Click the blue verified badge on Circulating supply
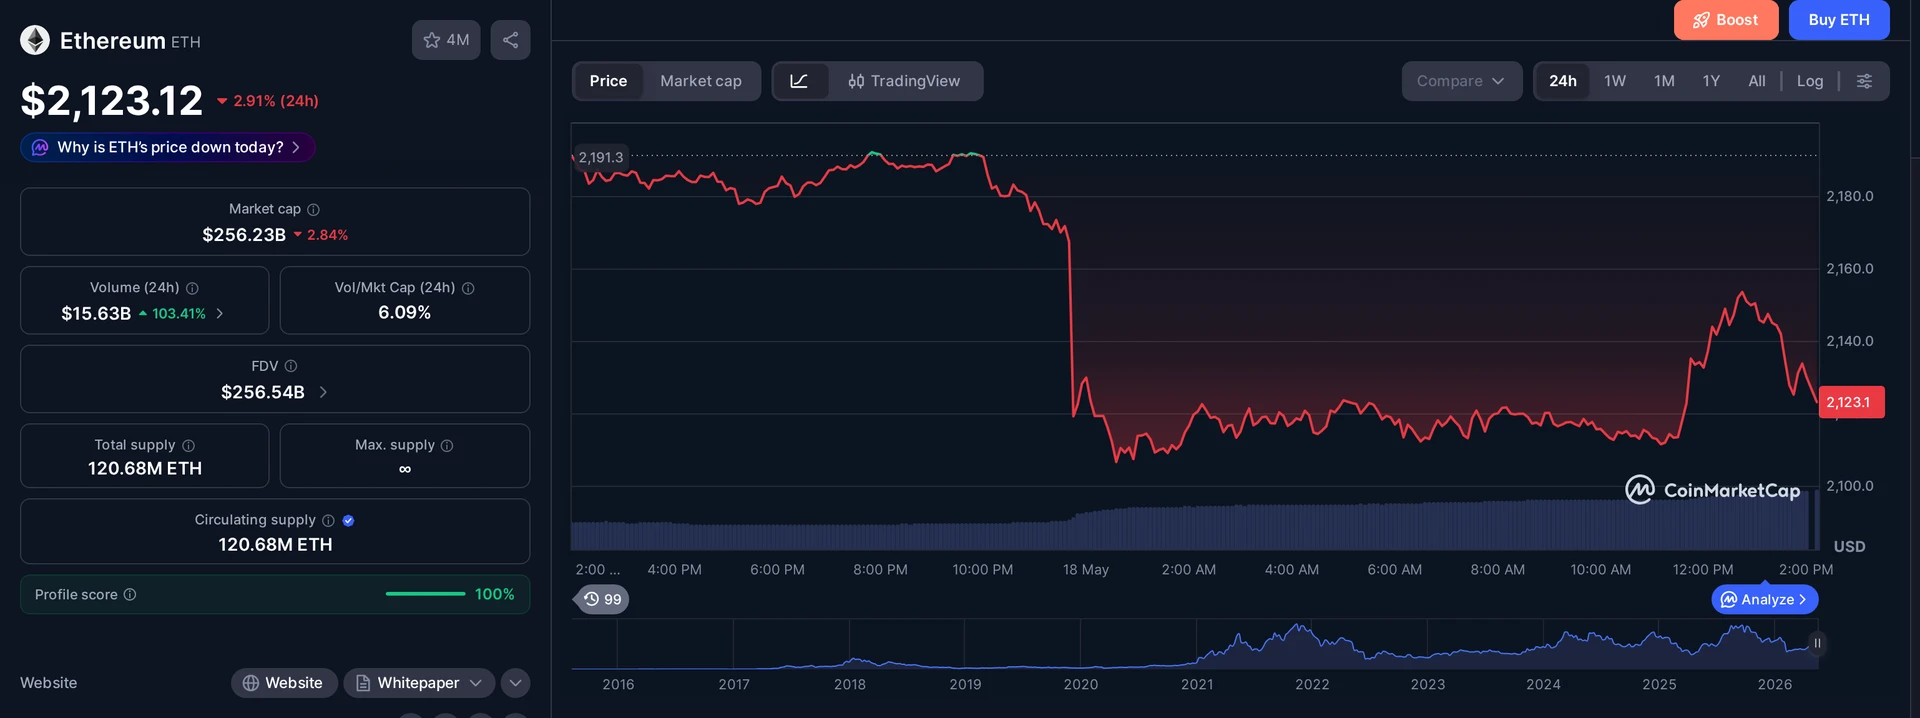The width and height of the screenshot is (1920, 718). [348, 520]
